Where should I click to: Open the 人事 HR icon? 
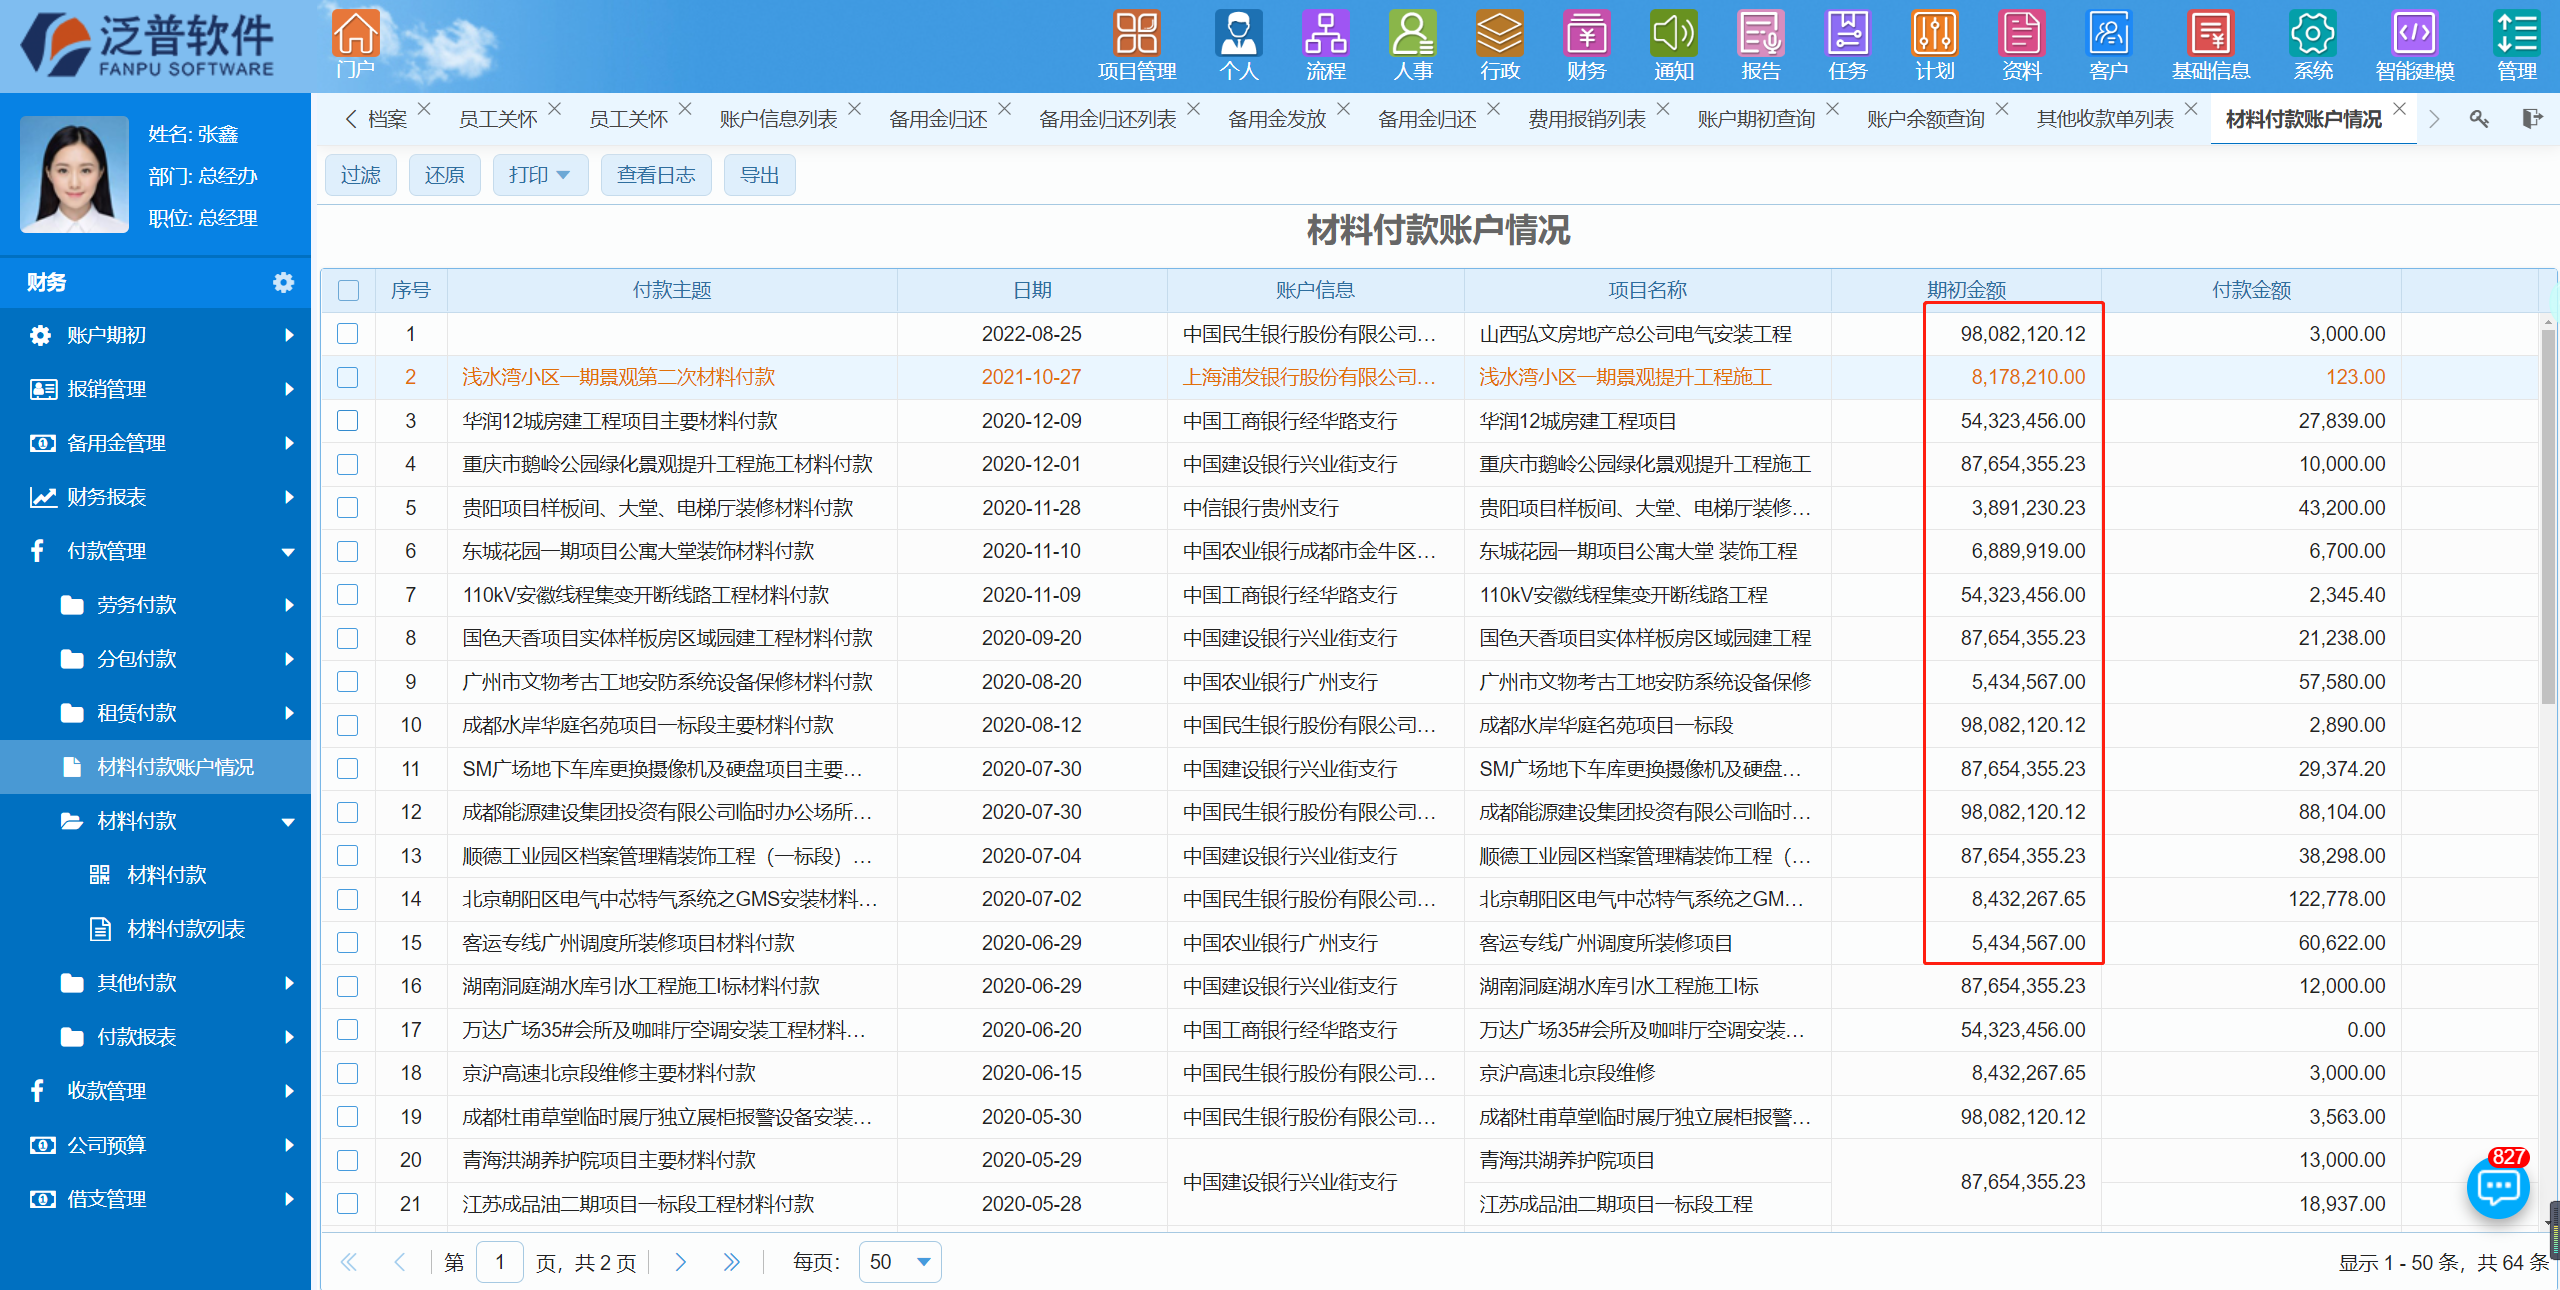pyautogui.click(x=1413, y=45)
